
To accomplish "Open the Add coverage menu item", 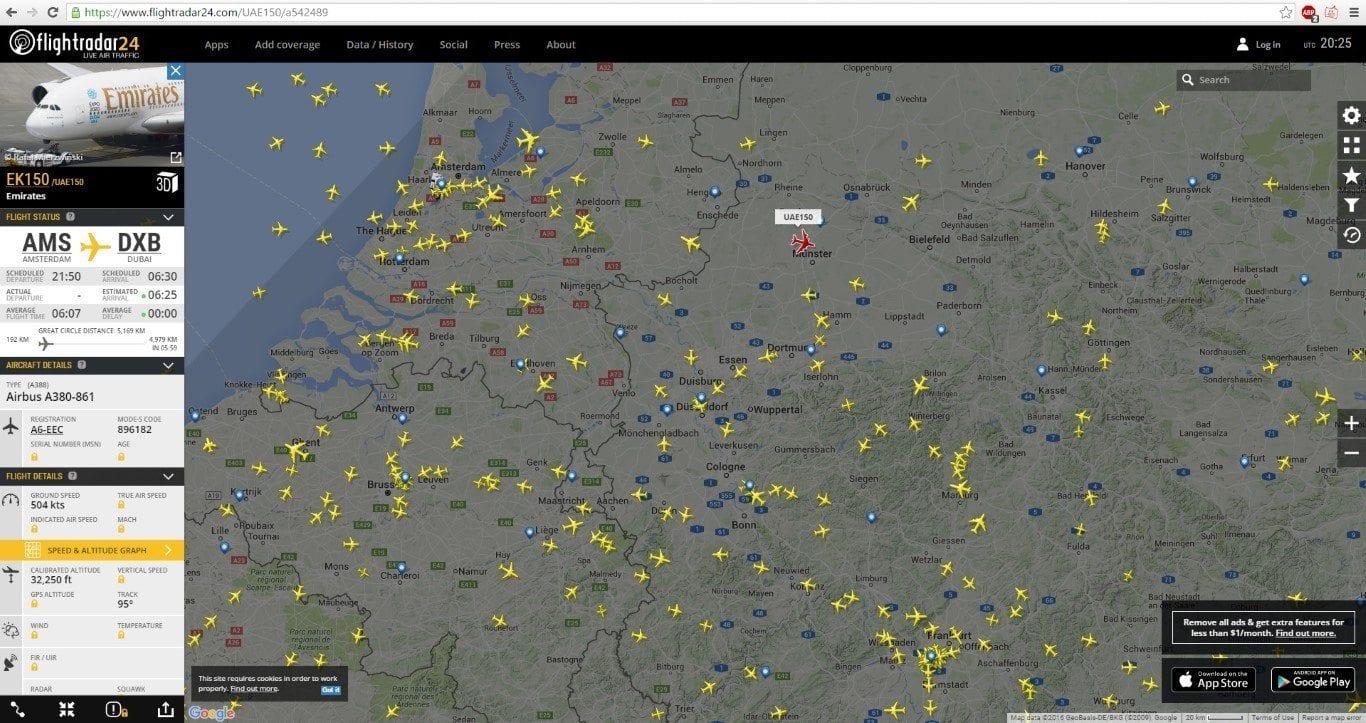I will (x=287, y=45).
